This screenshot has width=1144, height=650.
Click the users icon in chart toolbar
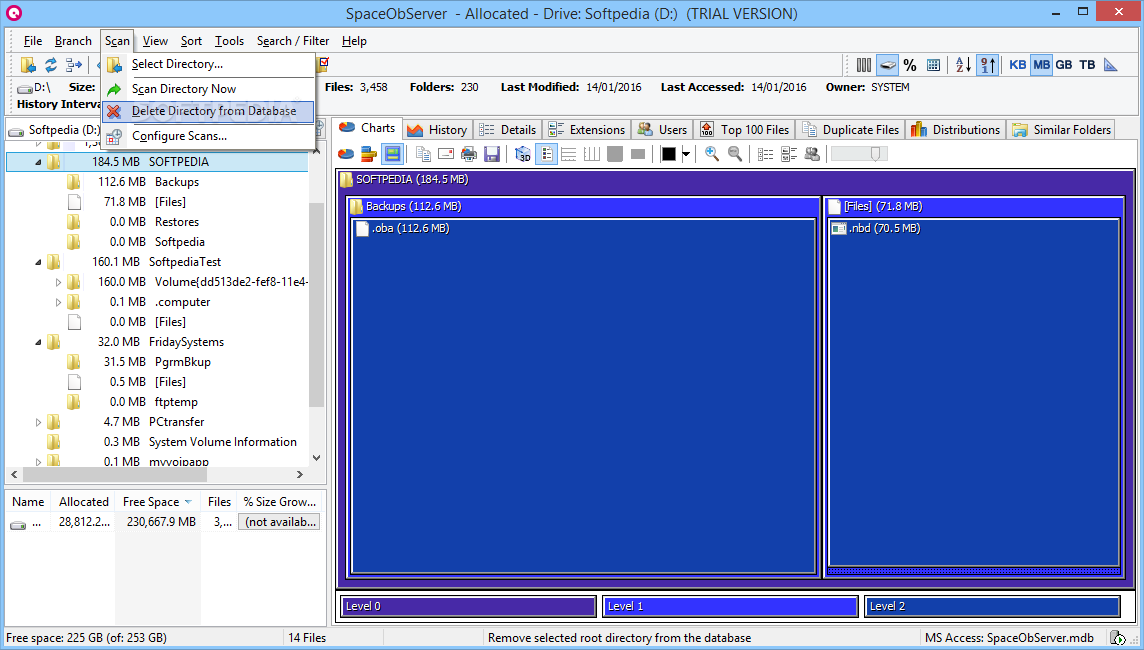[x=812, y=154]
